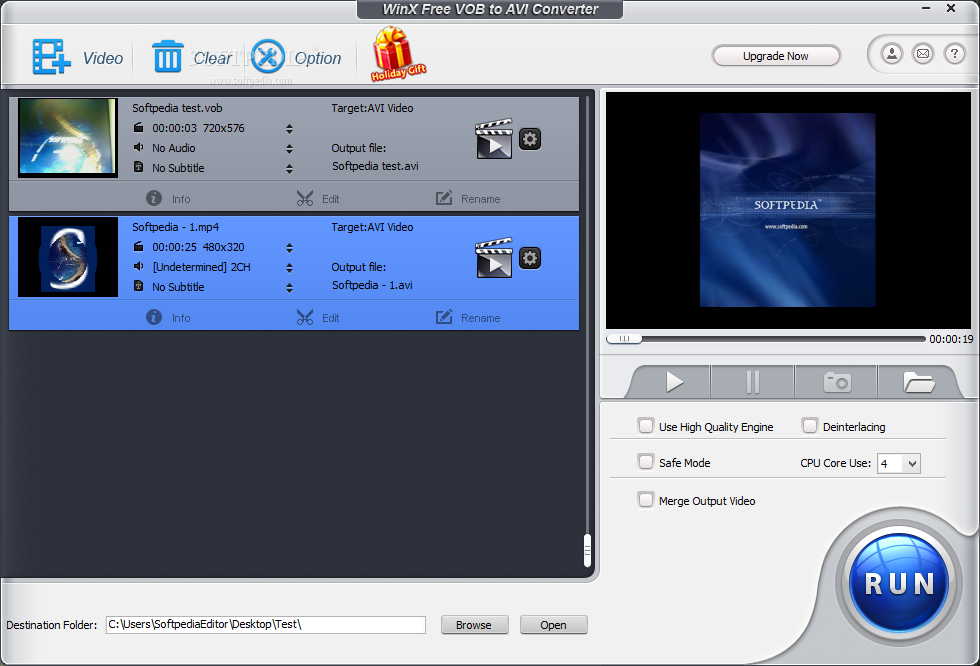Select the Softpedia test.vob thumbnail
This screenshot has height=666, width=980.
[68, 137]
